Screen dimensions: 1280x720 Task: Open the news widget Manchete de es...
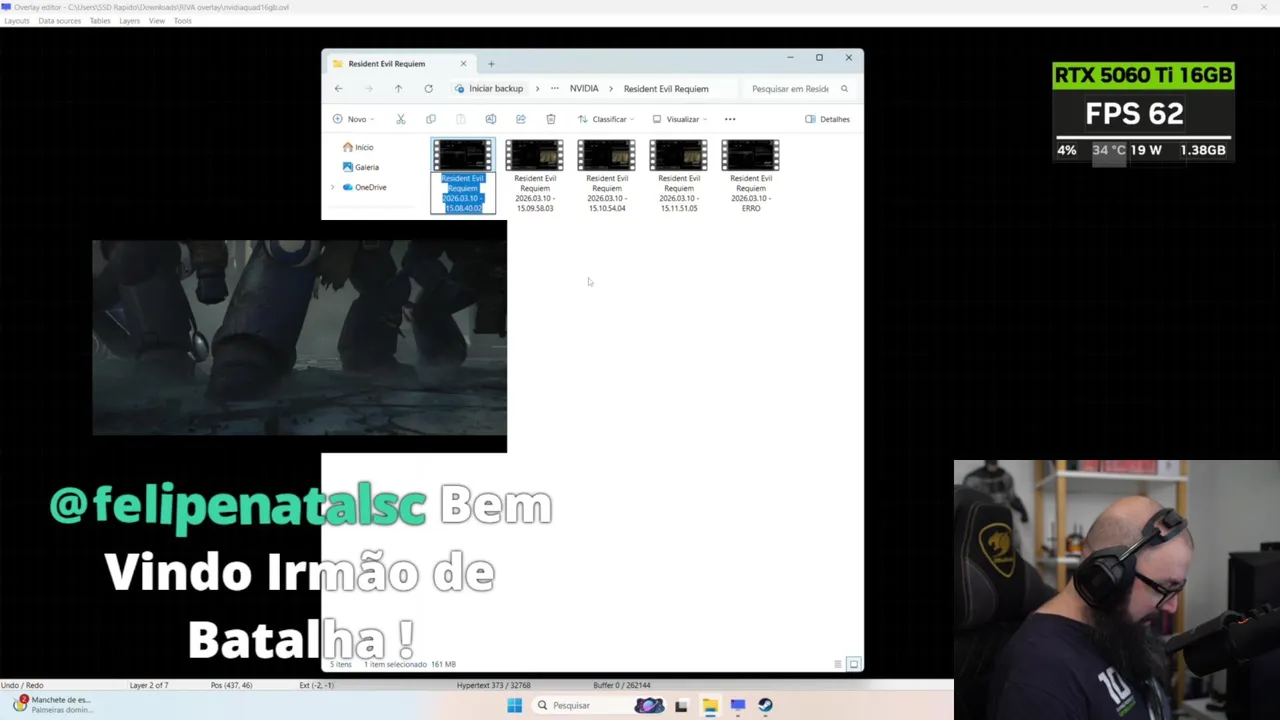52,704
